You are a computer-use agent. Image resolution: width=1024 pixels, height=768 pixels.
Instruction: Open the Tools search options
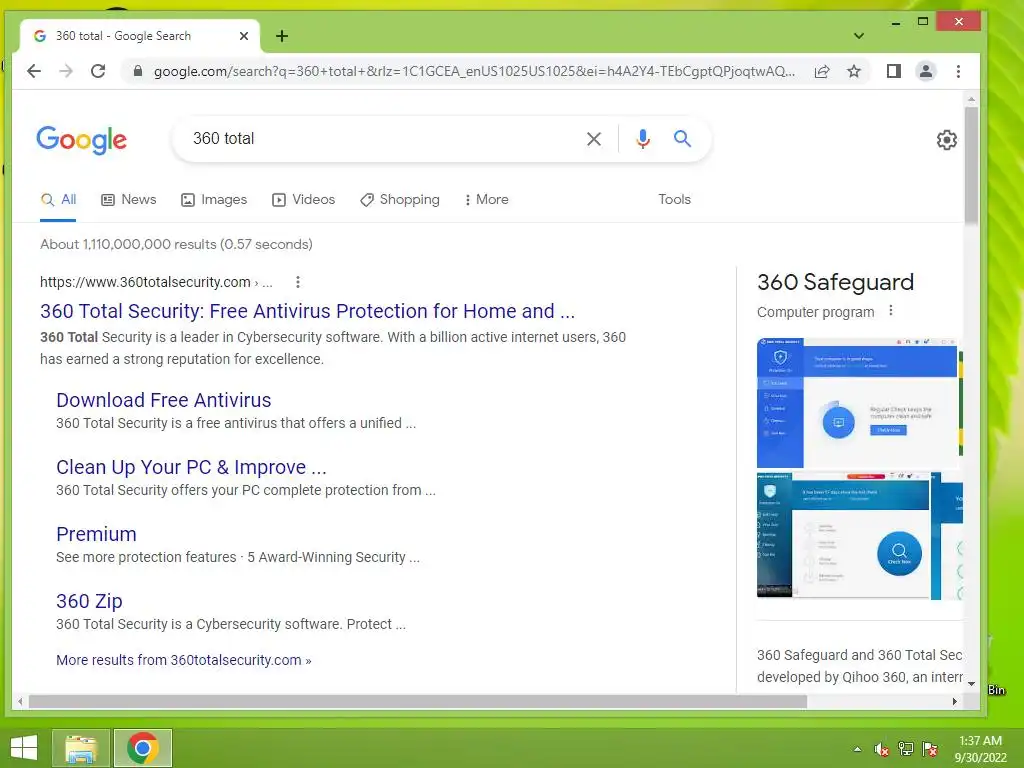(x=674, y=199)
